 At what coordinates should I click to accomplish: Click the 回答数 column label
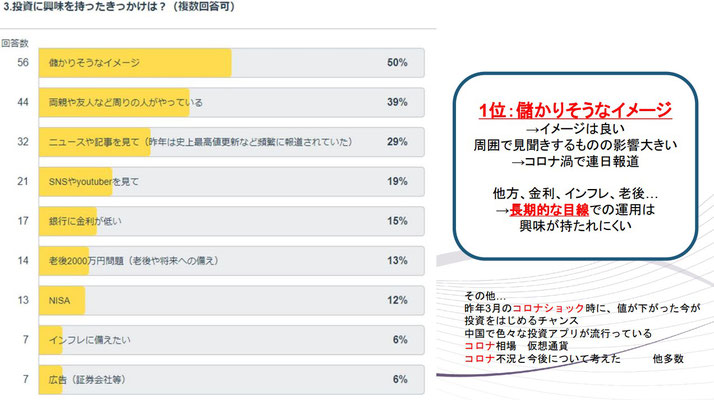pyautogui.click(x=15, y=43)
